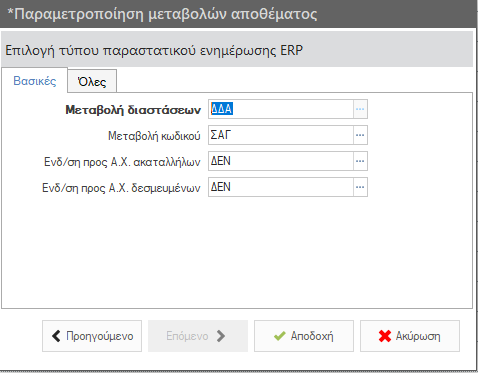
Task: Focus the Μεταβολή διαστάσεων input with ΔΔΑ
Action: [281, 109]
